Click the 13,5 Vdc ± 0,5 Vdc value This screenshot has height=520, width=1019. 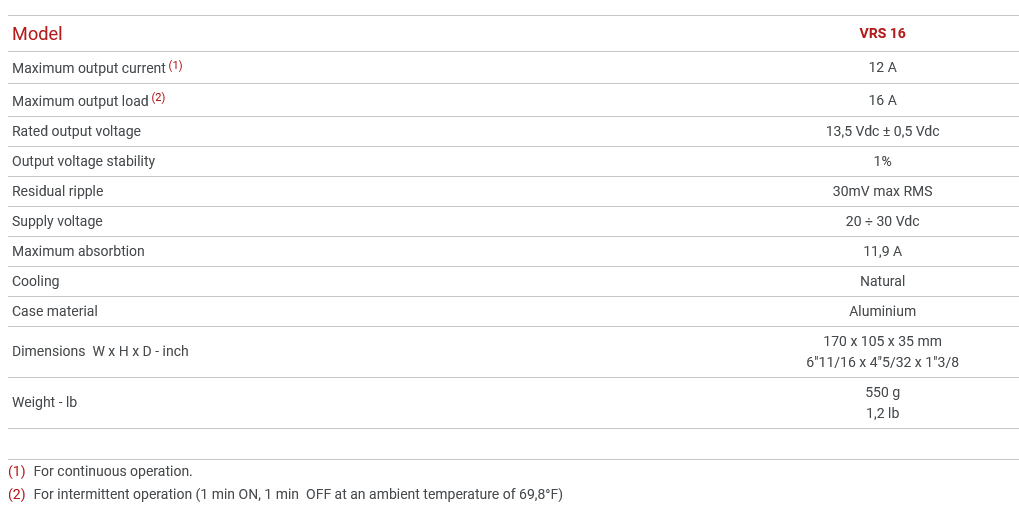pyautogui.click(x=882, y=131)
